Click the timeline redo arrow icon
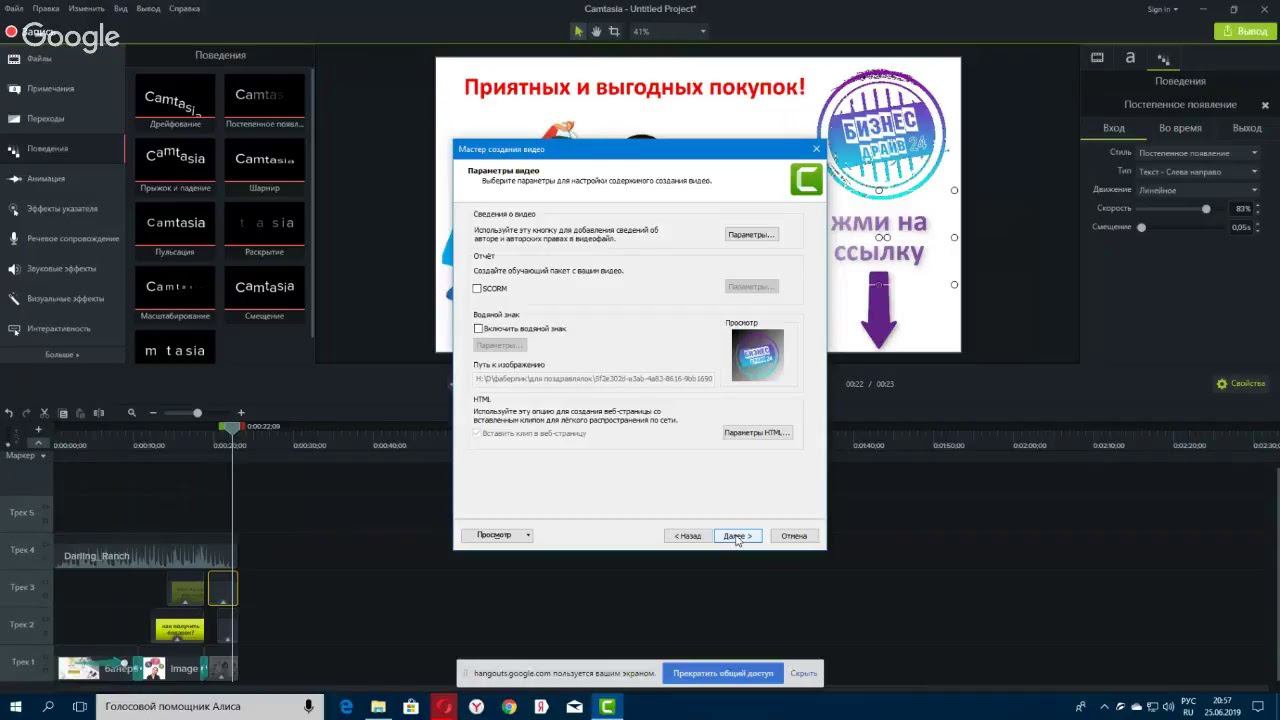Image resolution: width=1280 pixels, height=720 pixels. point(27,413)
